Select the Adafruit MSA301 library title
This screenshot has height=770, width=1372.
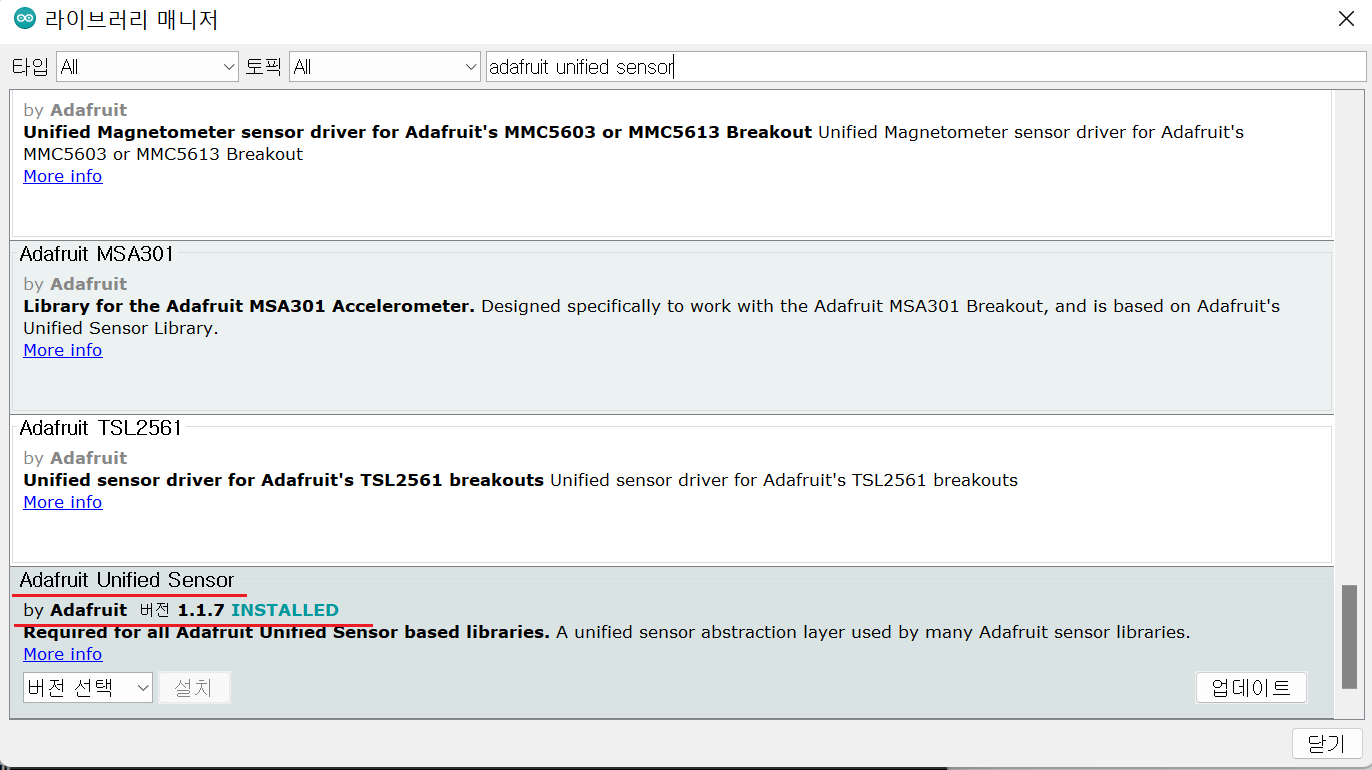[x=97, y=254]
